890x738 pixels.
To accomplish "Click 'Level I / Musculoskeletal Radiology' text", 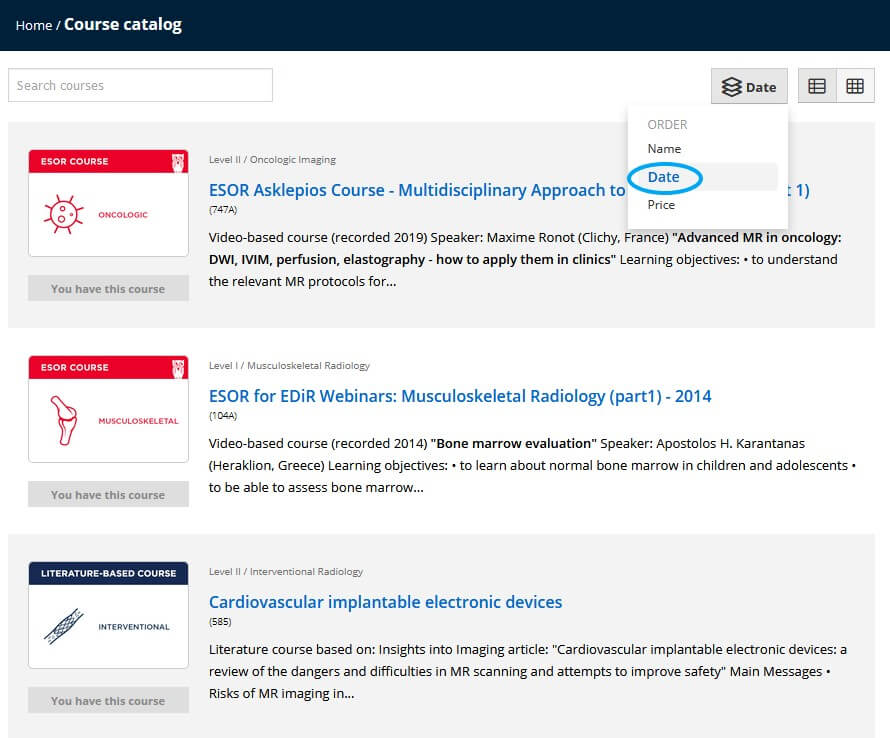I will (289, 366).
